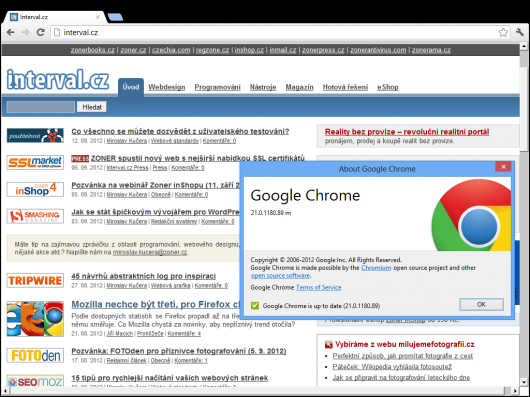Image resolution: width=530 pixels, height=397 pixels.
Task: Open zonerantivirus.com in the top bar
Action: 378,50
